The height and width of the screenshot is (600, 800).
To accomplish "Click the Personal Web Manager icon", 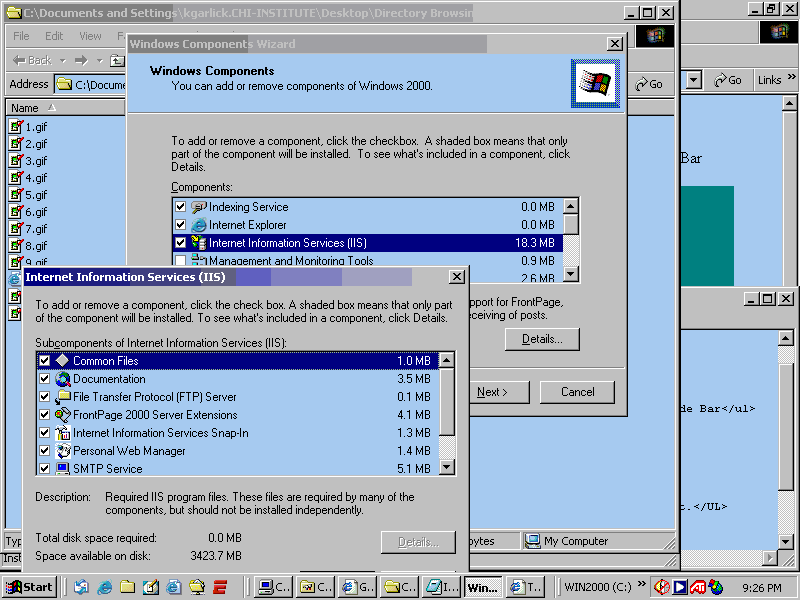I will (63, 451).
